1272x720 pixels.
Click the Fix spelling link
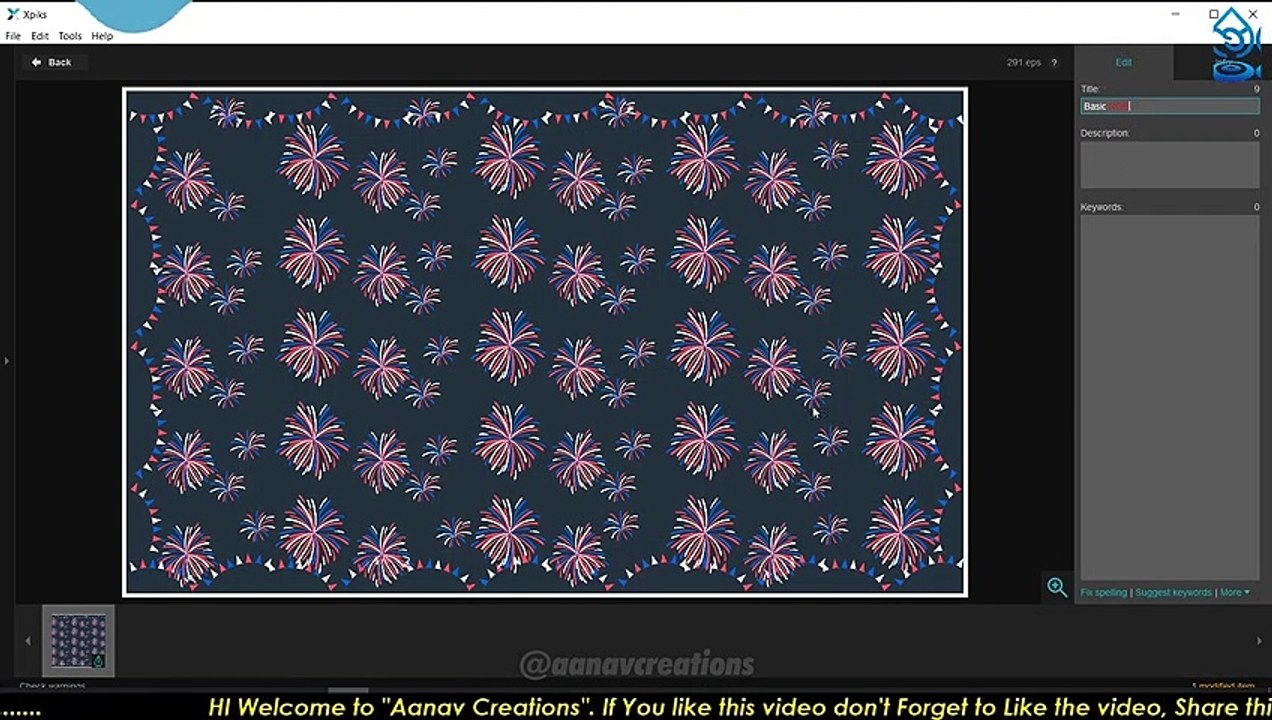click(x=1103, y=593)
